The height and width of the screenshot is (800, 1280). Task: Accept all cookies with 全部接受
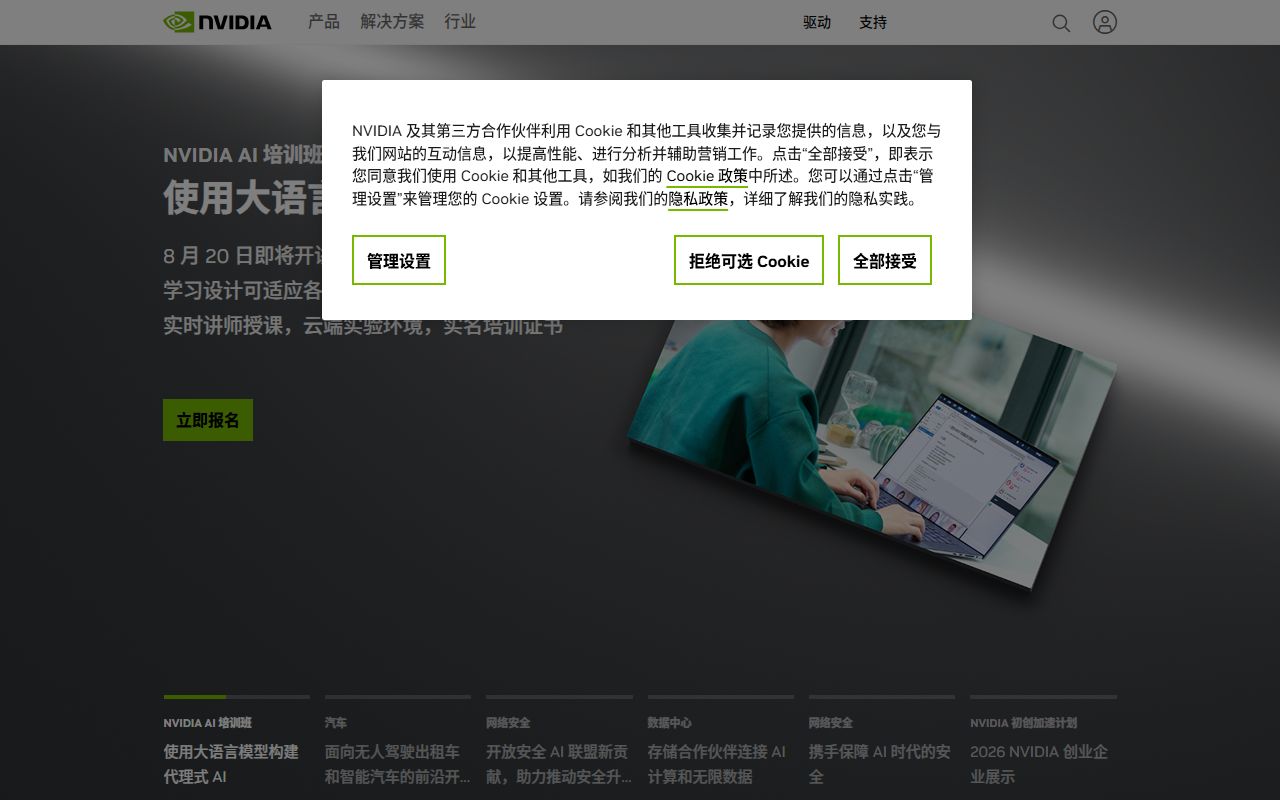coord(885,260)
